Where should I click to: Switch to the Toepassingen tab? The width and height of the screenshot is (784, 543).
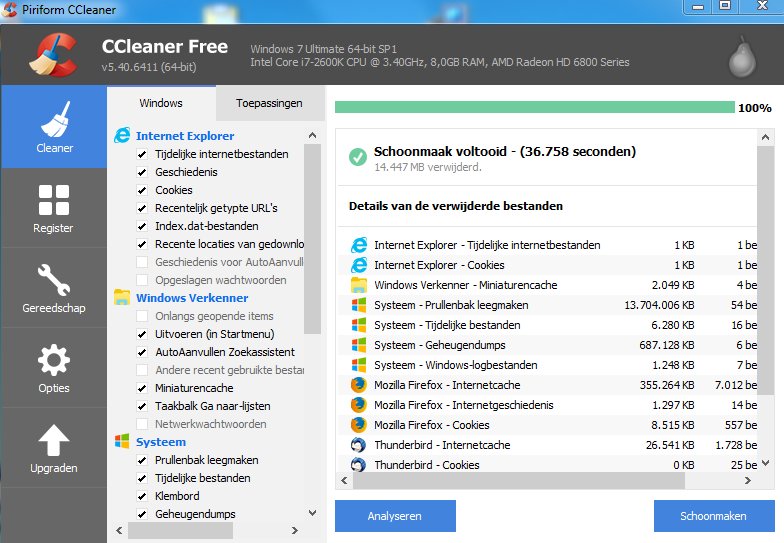tap(270, 103)
